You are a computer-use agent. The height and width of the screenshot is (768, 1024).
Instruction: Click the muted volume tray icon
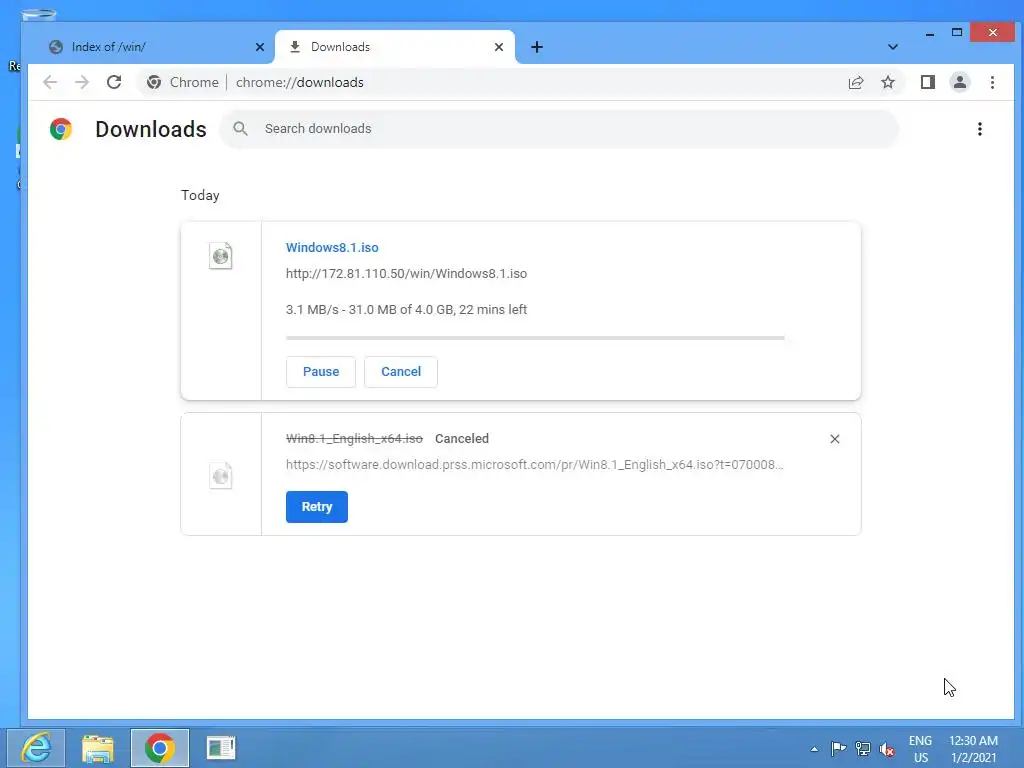click(887, 748)
